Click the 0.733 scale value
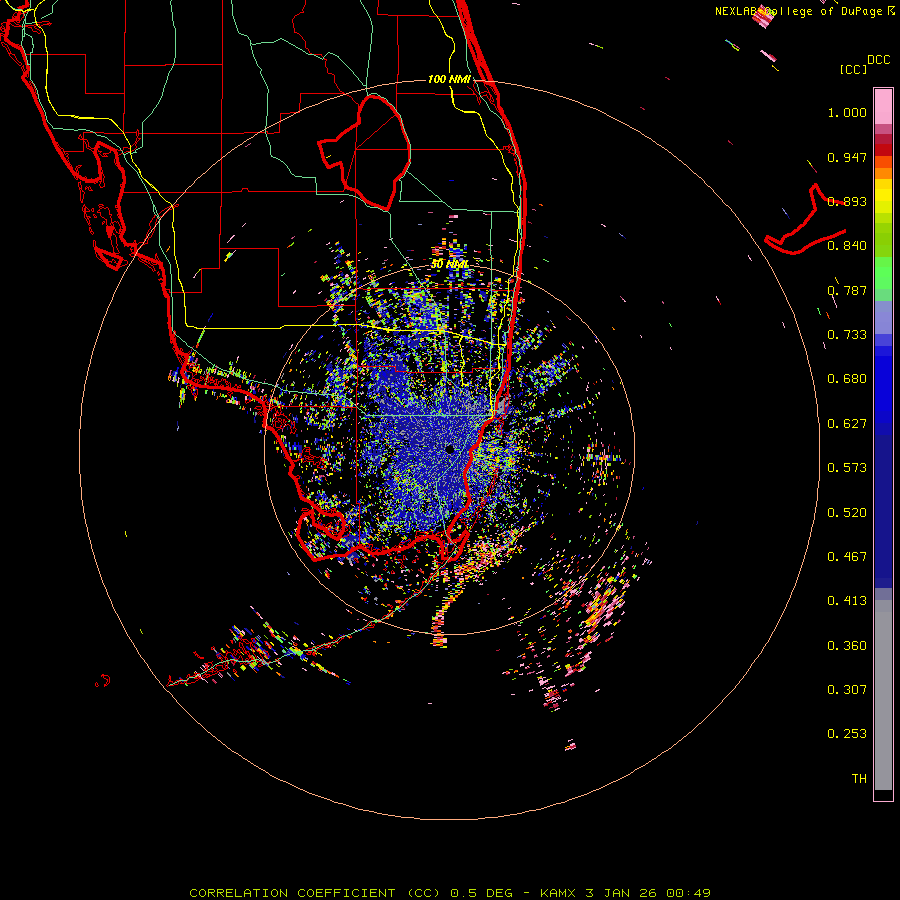 point(847,335)
